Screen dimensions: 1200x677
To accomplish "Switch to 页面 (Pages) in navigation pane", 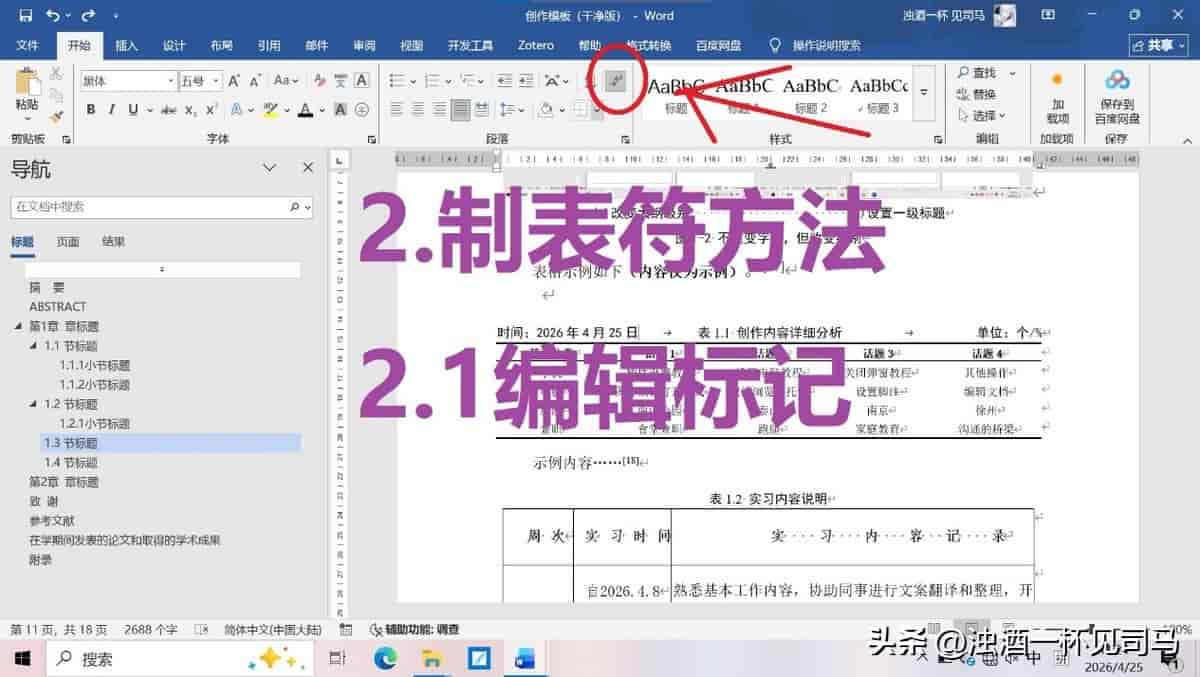I will [x=68, y=241].
